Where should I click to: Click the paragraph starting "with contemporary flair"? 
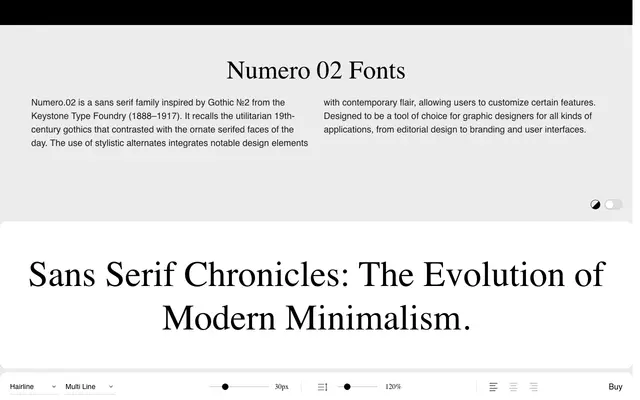point(460,116)
